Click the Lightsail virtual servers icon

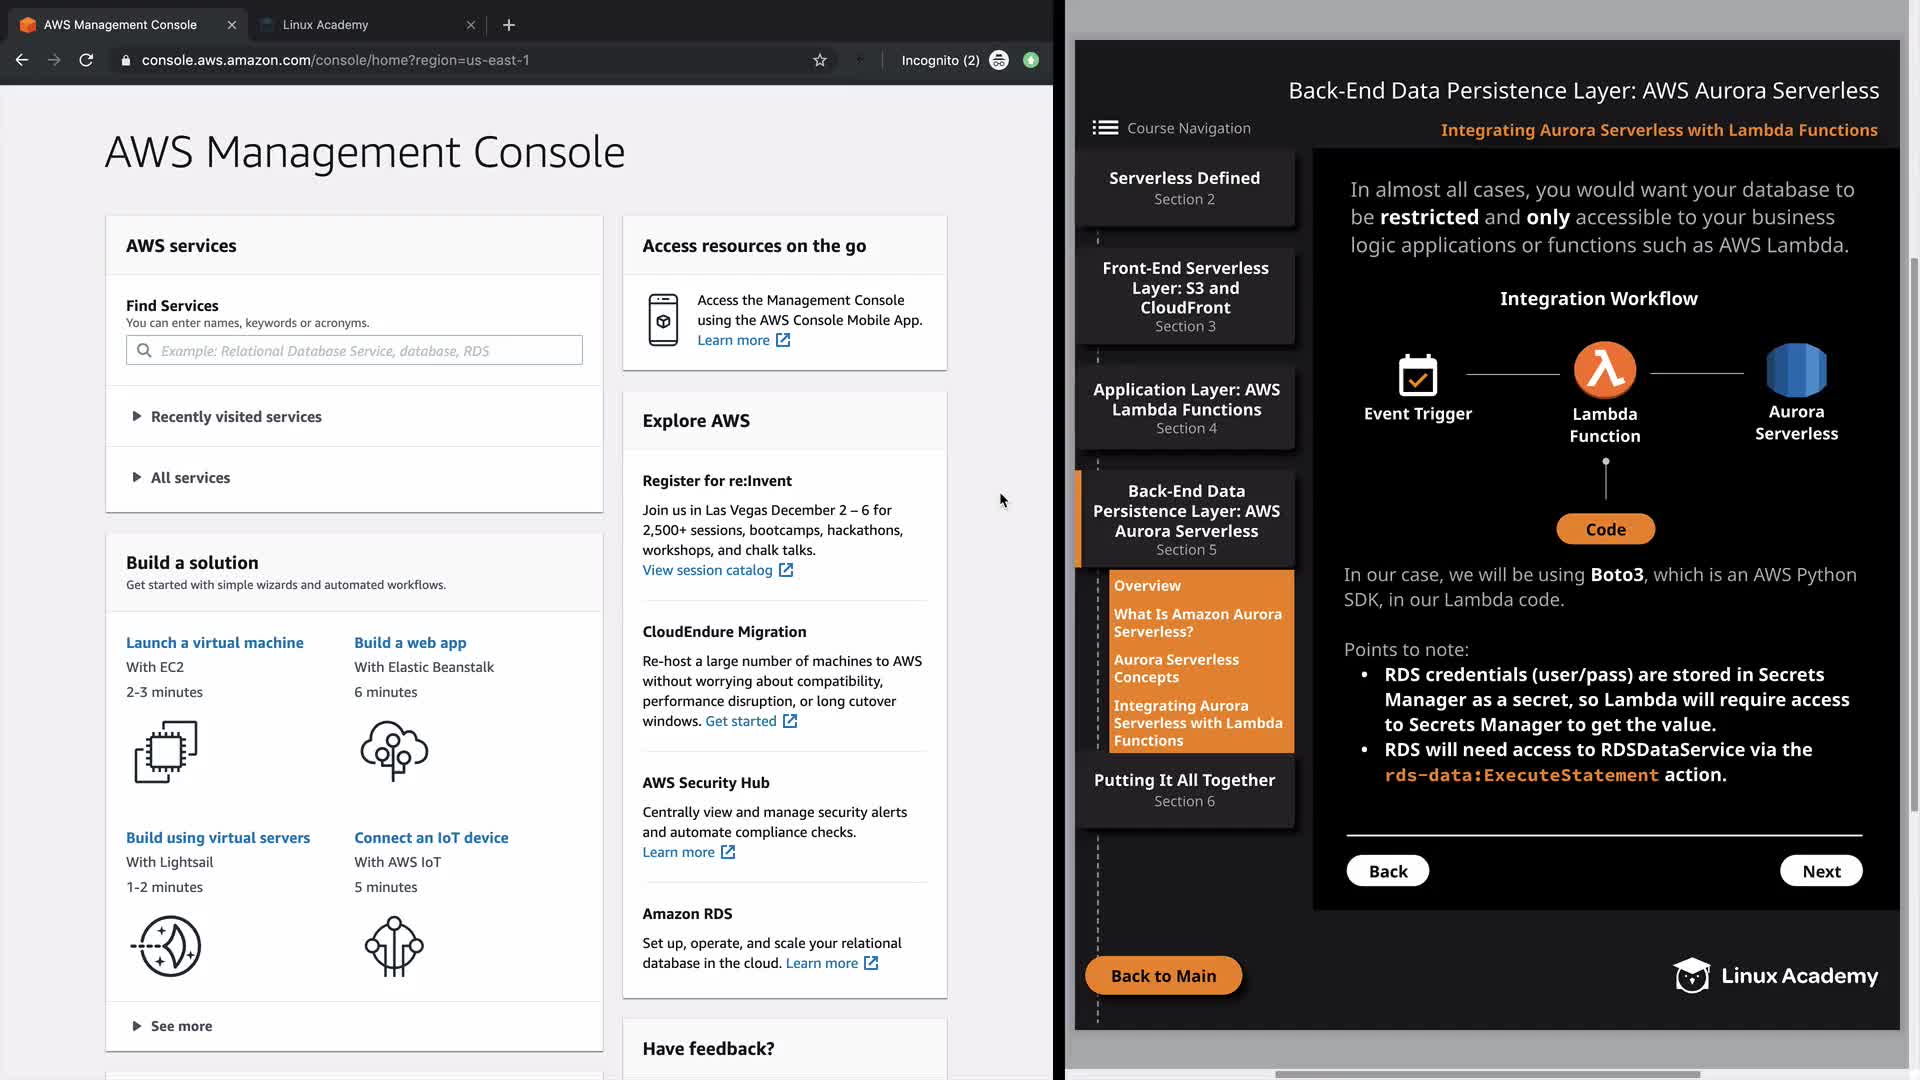coord(166,946)
